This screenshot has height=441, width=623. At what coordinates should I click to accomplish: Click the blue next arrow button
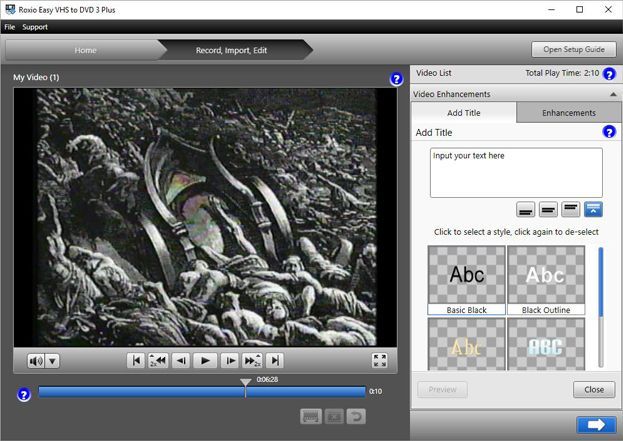pyautogui.click(x=596, y=425)
